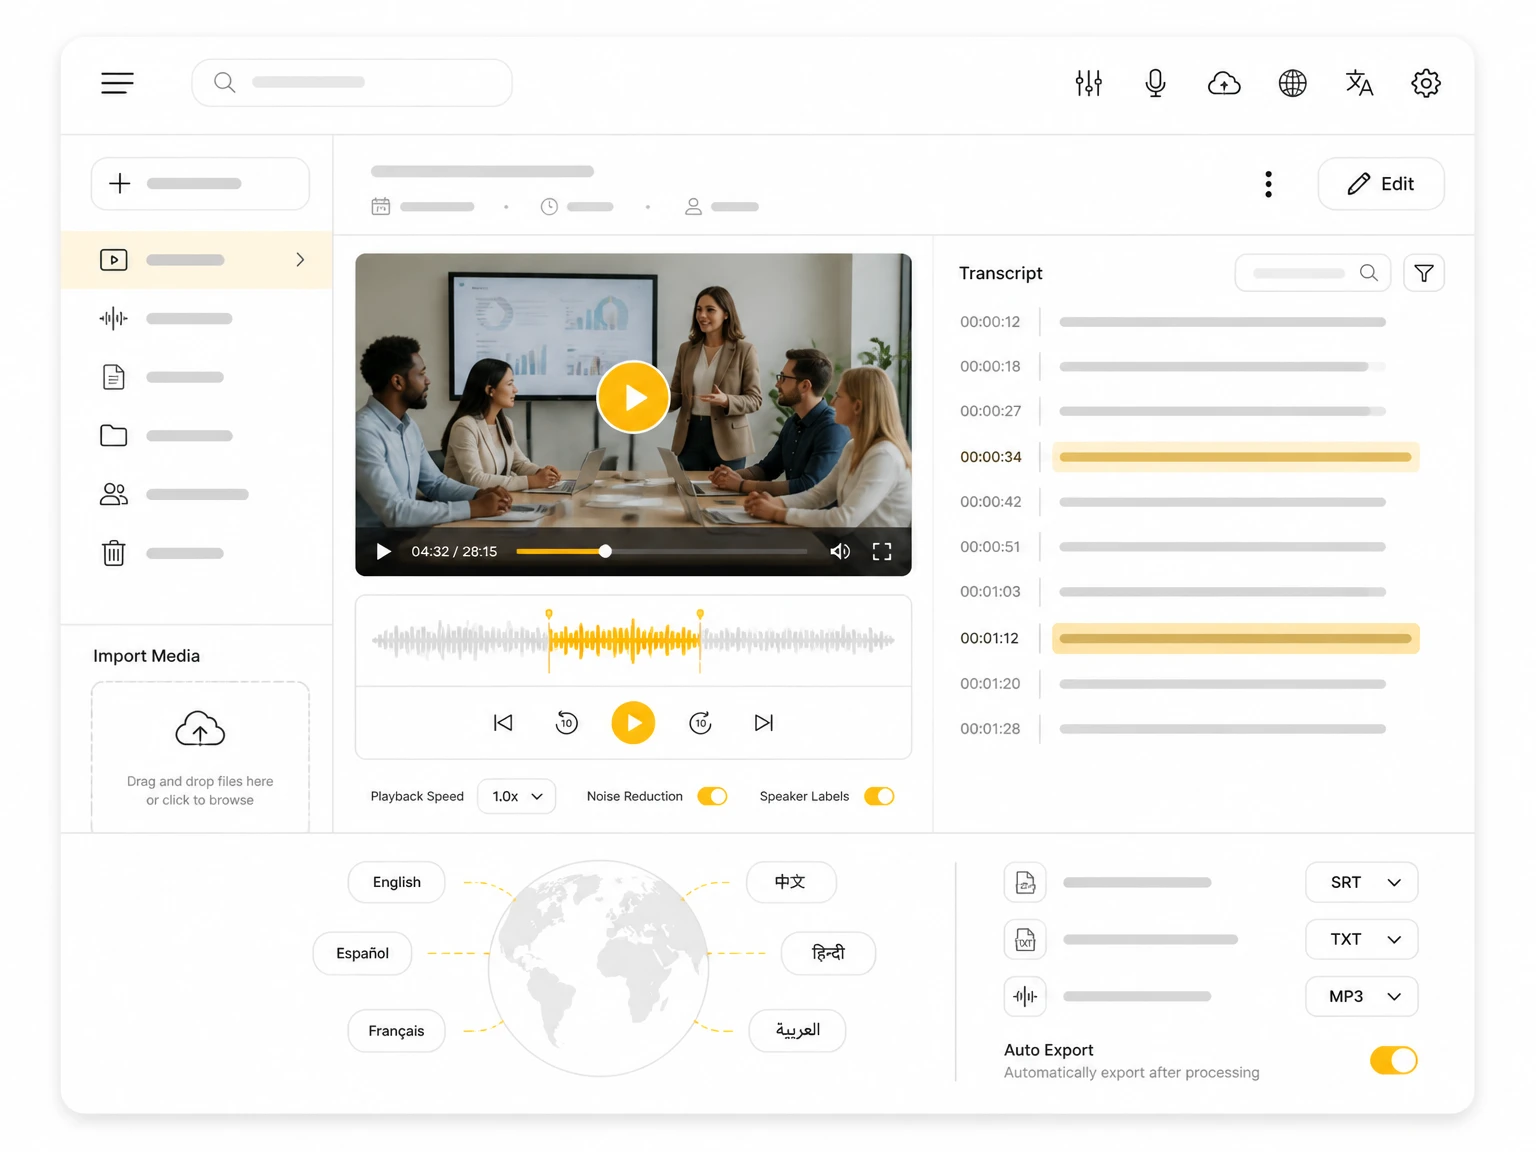Click the cloud upload icon in top bar

[1224, 83]
